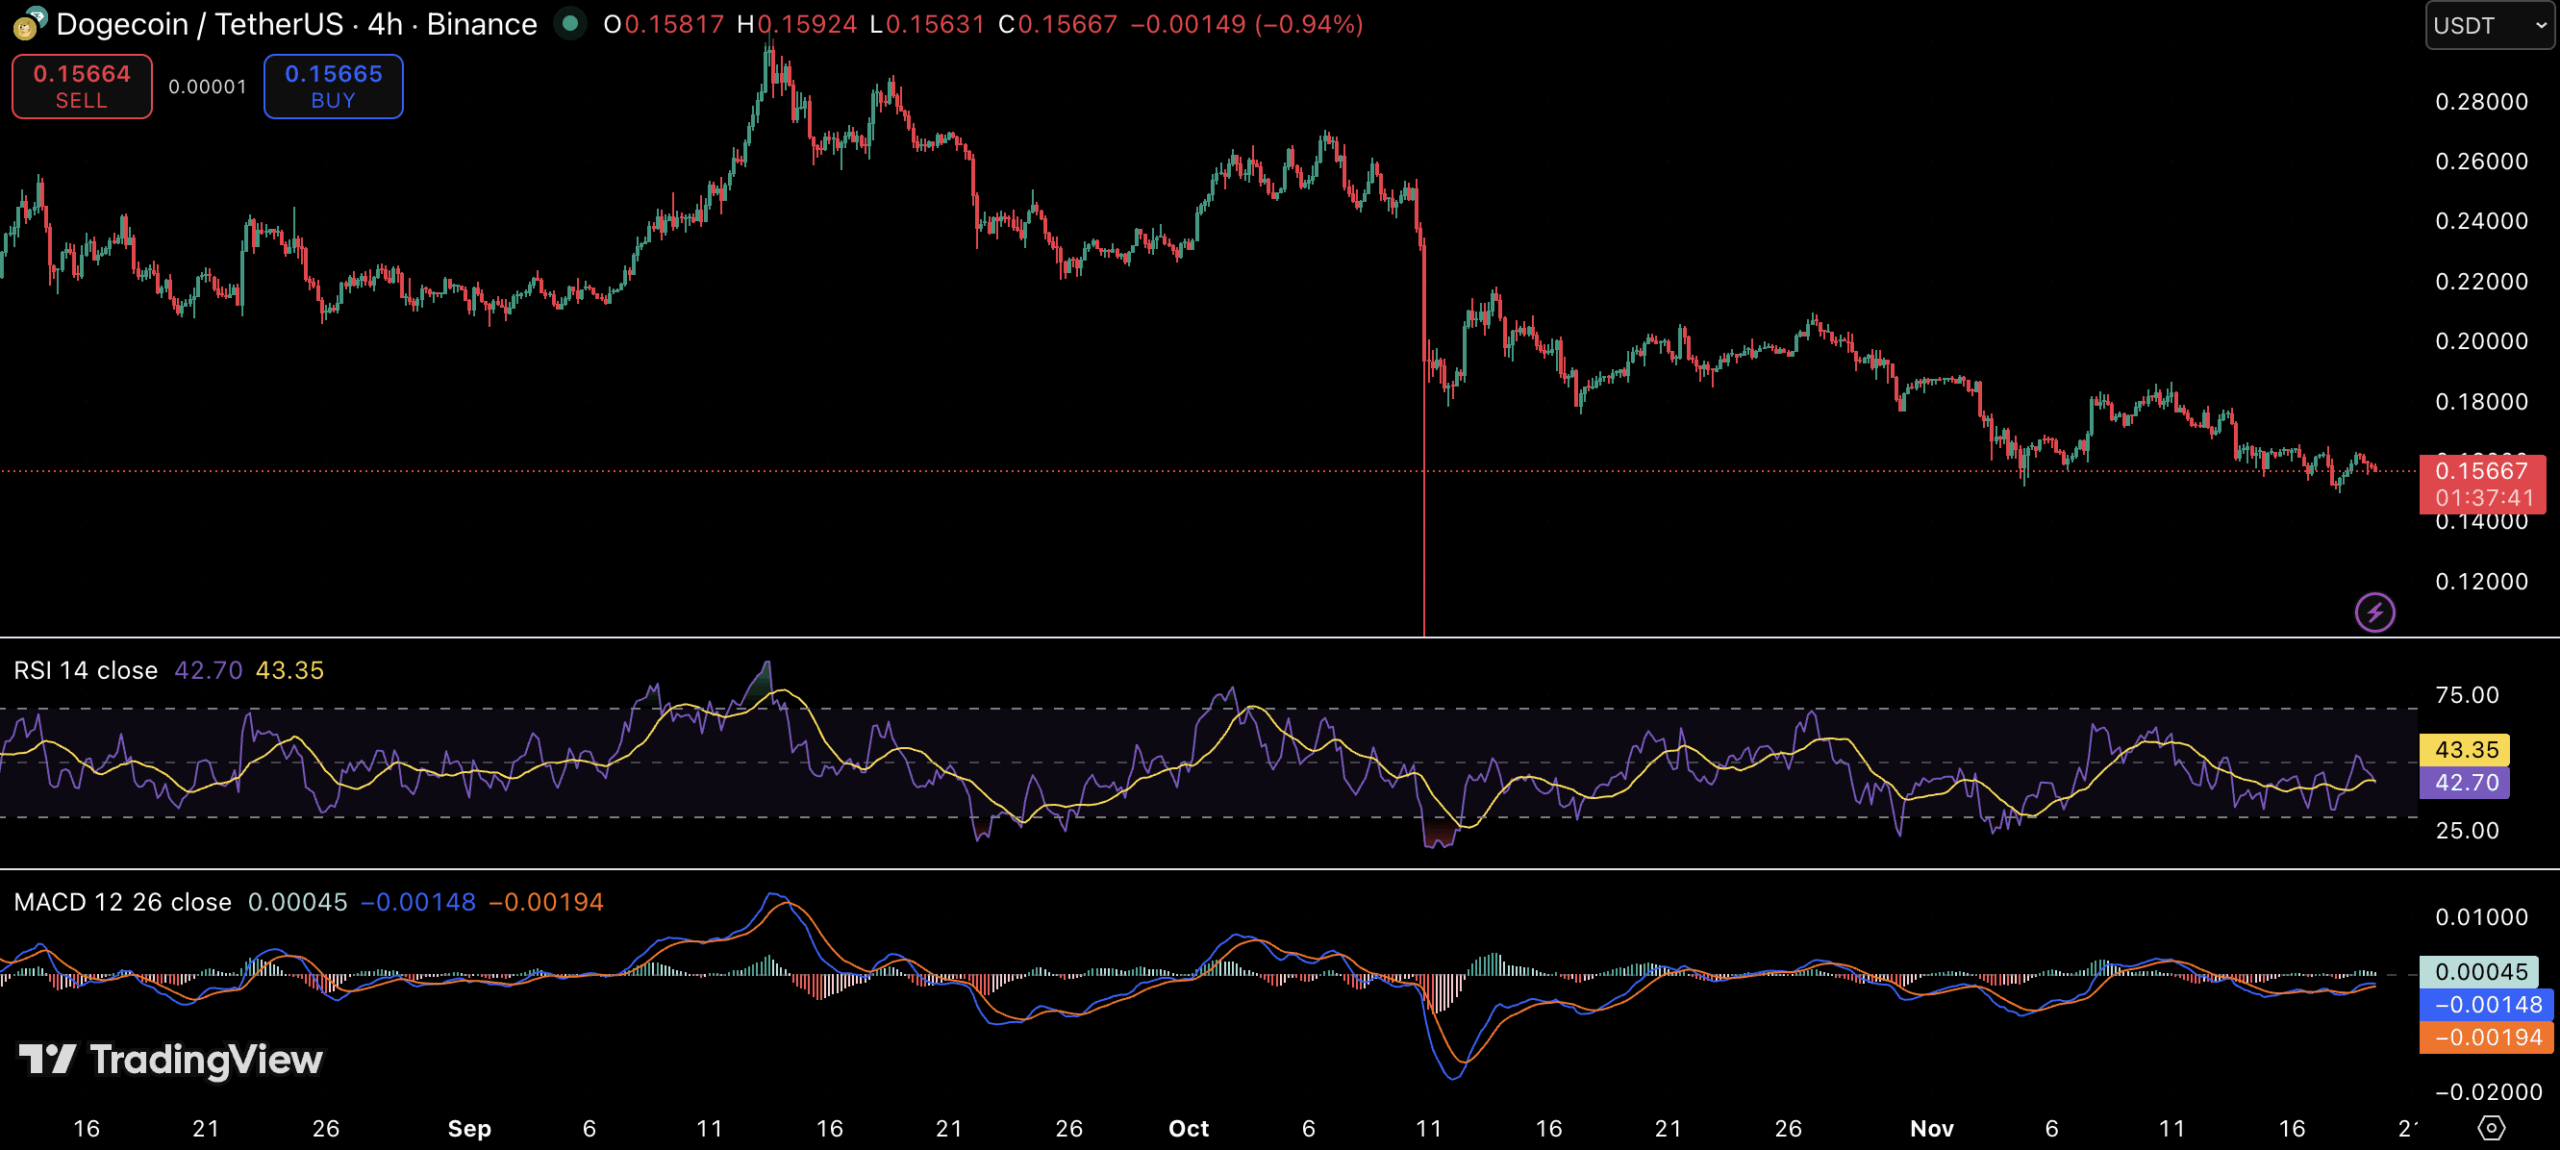2560x1150 pixels.
Task: Open chart settings gear icon
Action: point(2491,1128)
